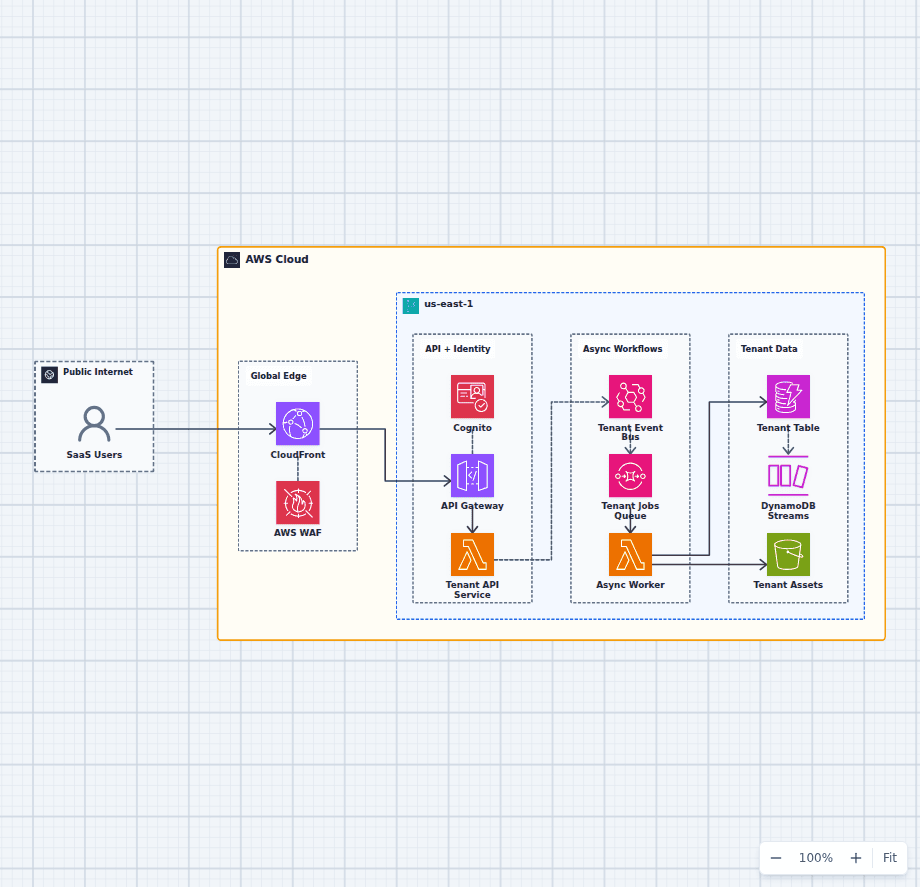
Task: Click the API + Identity group label
Action: tap(458, 348)
